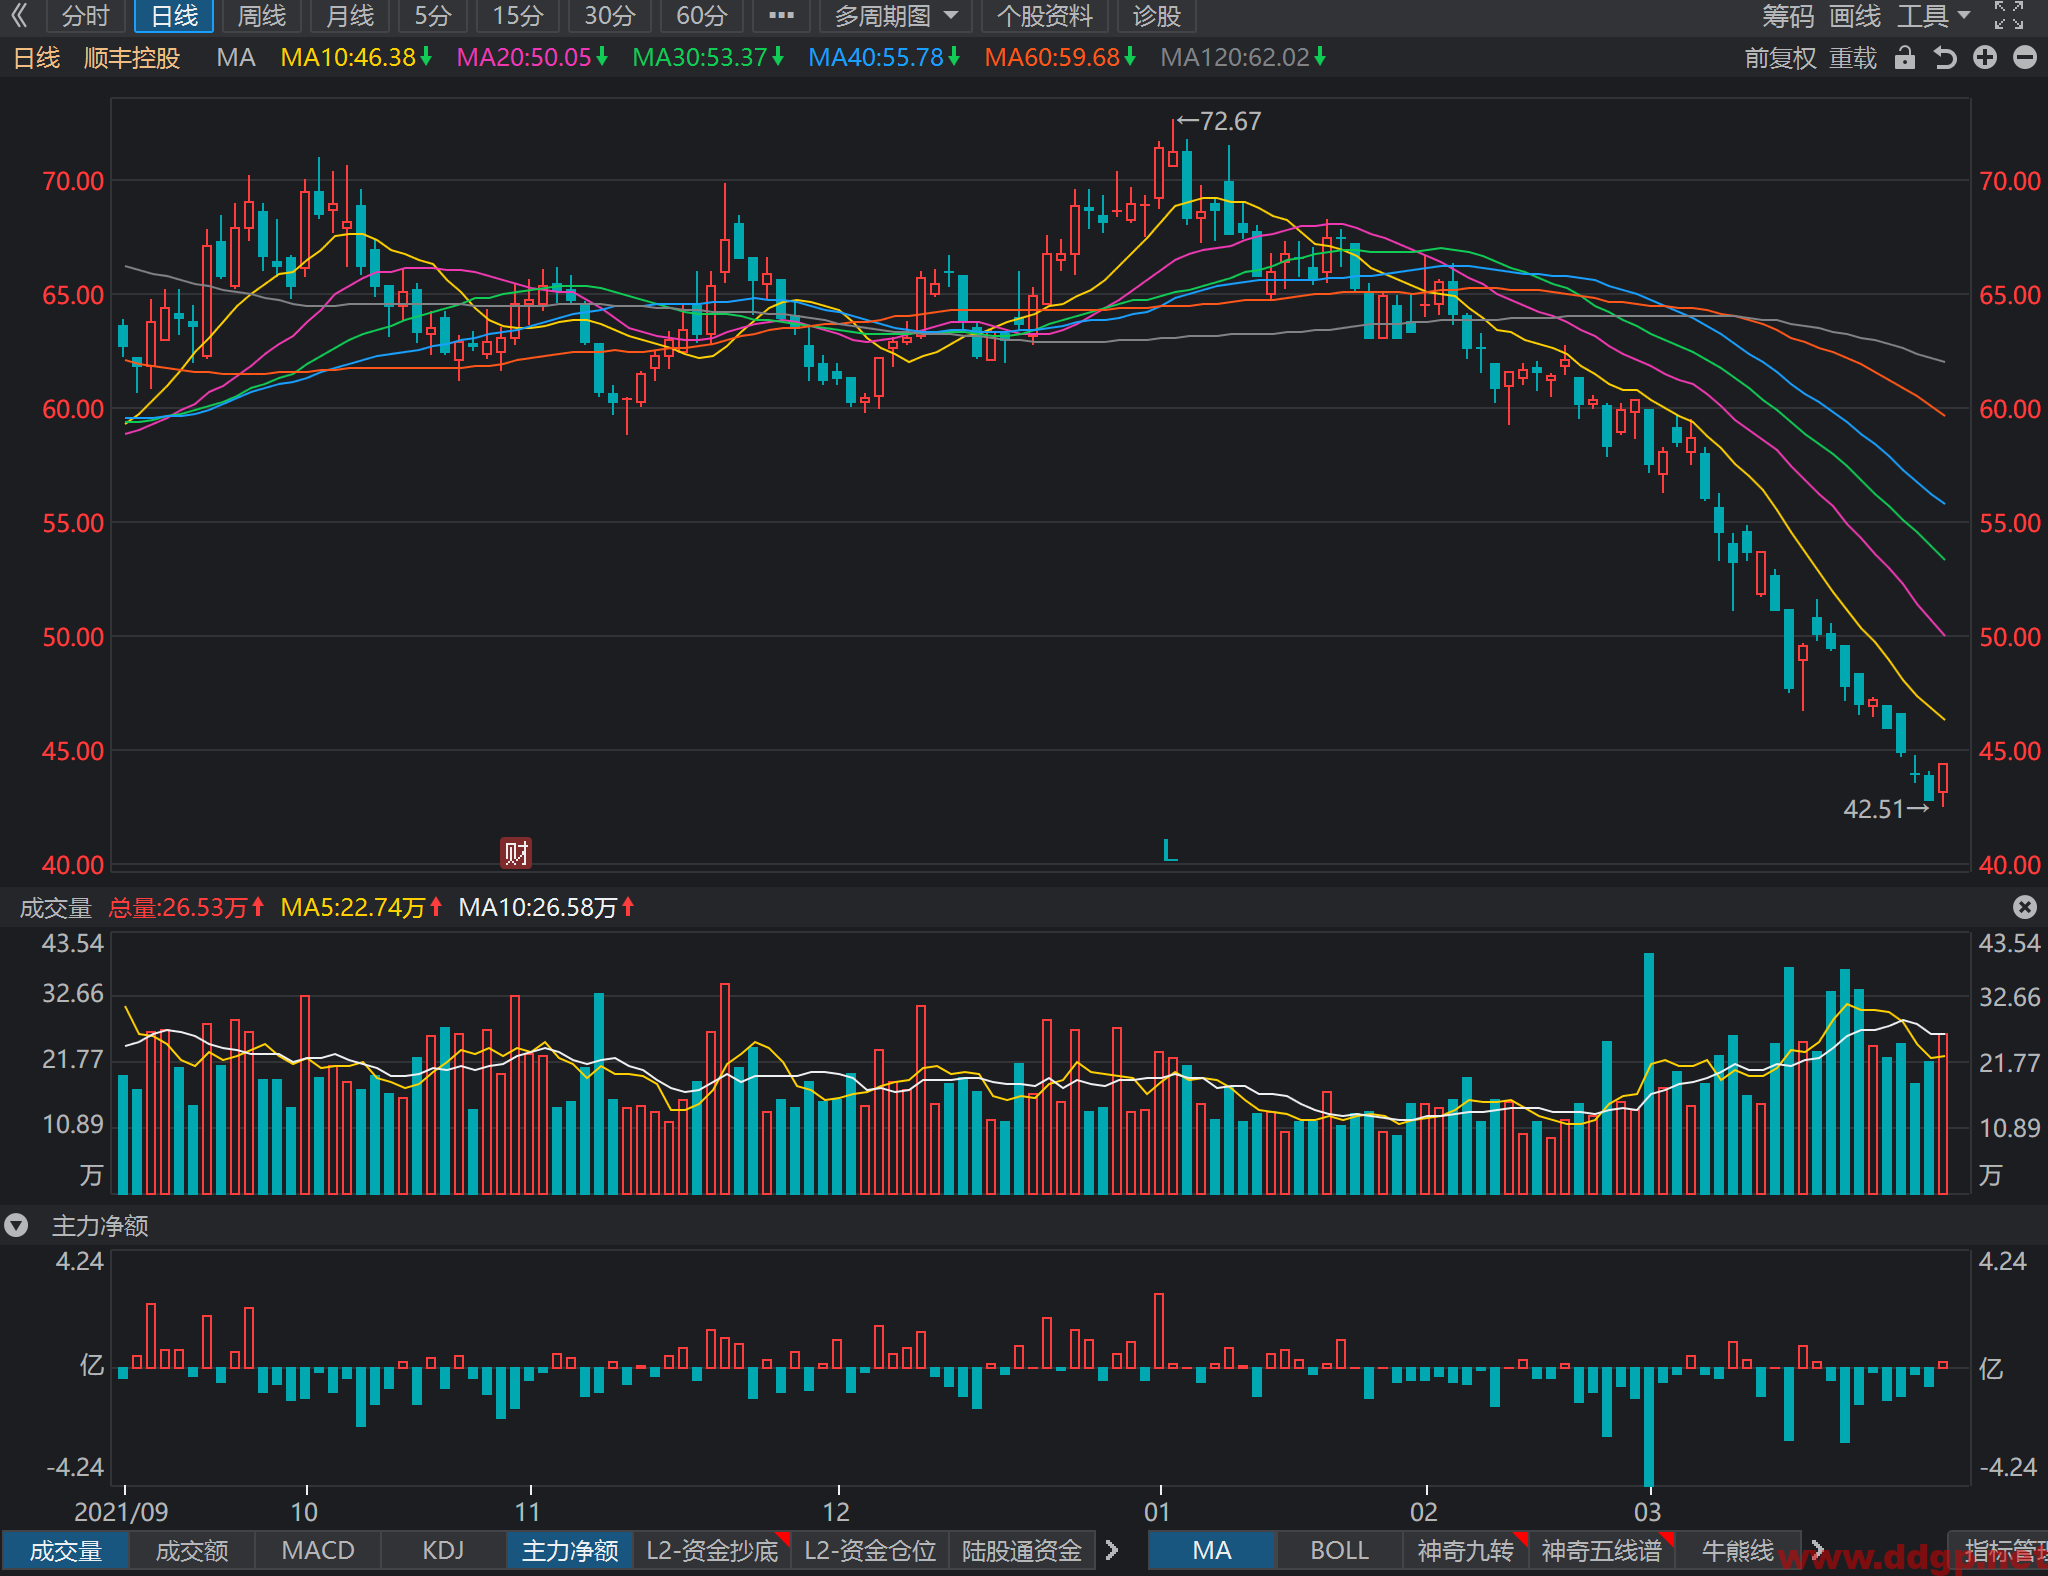
Task: Click the 重载 reload button
Action: [1853, 58]
